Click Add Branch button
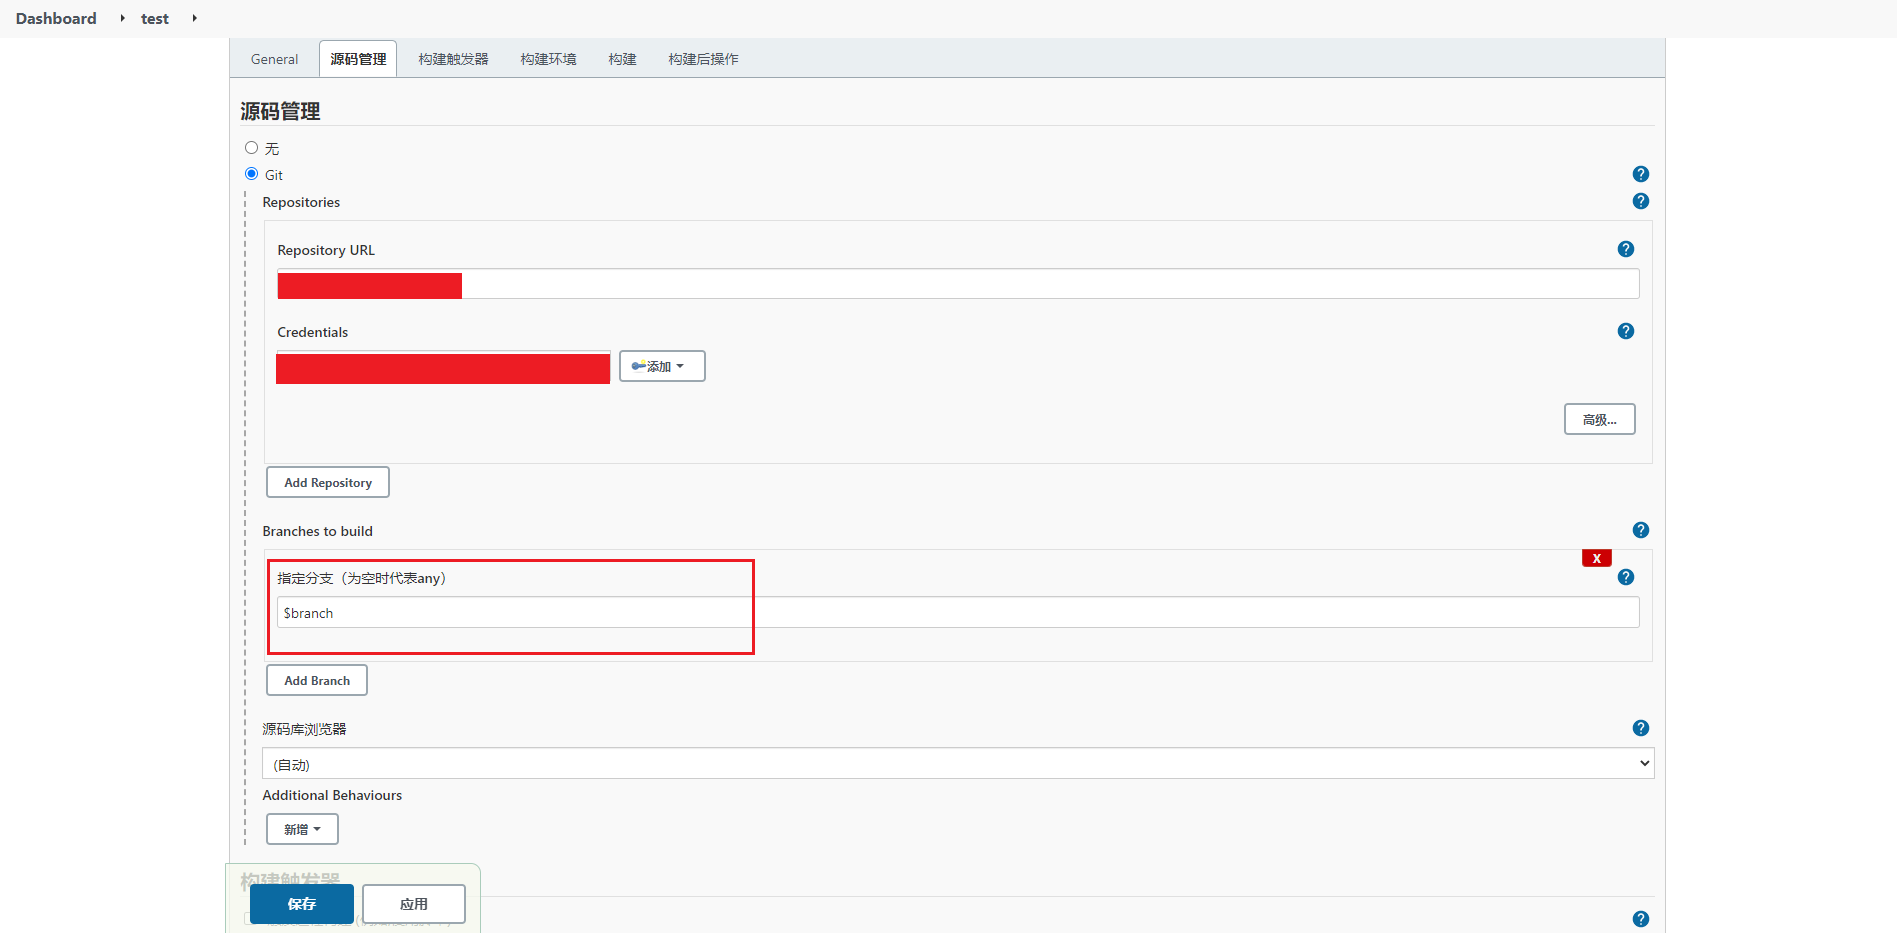This screenshot has height=933, width=1897. [316, 680]
